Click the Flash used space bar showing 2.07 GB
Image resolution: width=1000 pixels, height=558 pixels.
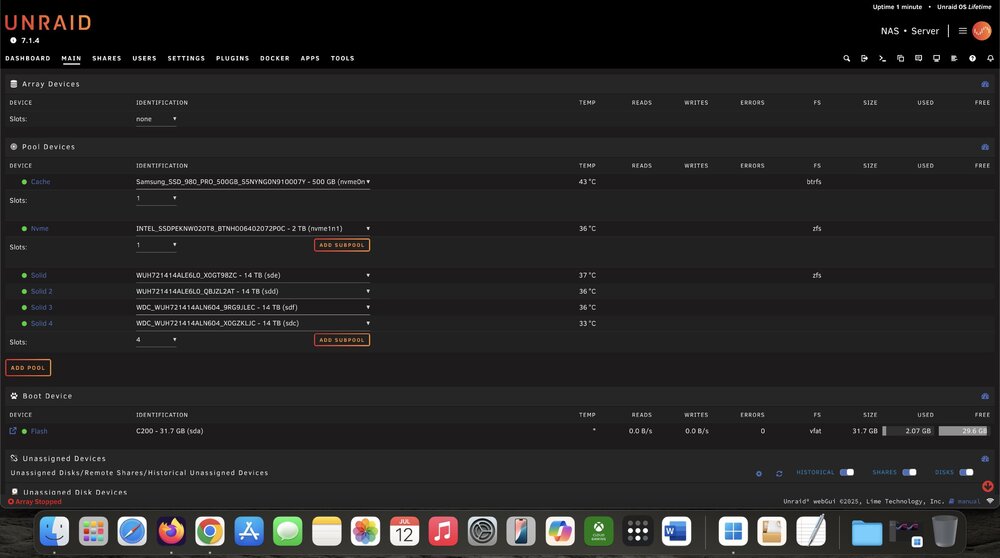tap(908, 431)
